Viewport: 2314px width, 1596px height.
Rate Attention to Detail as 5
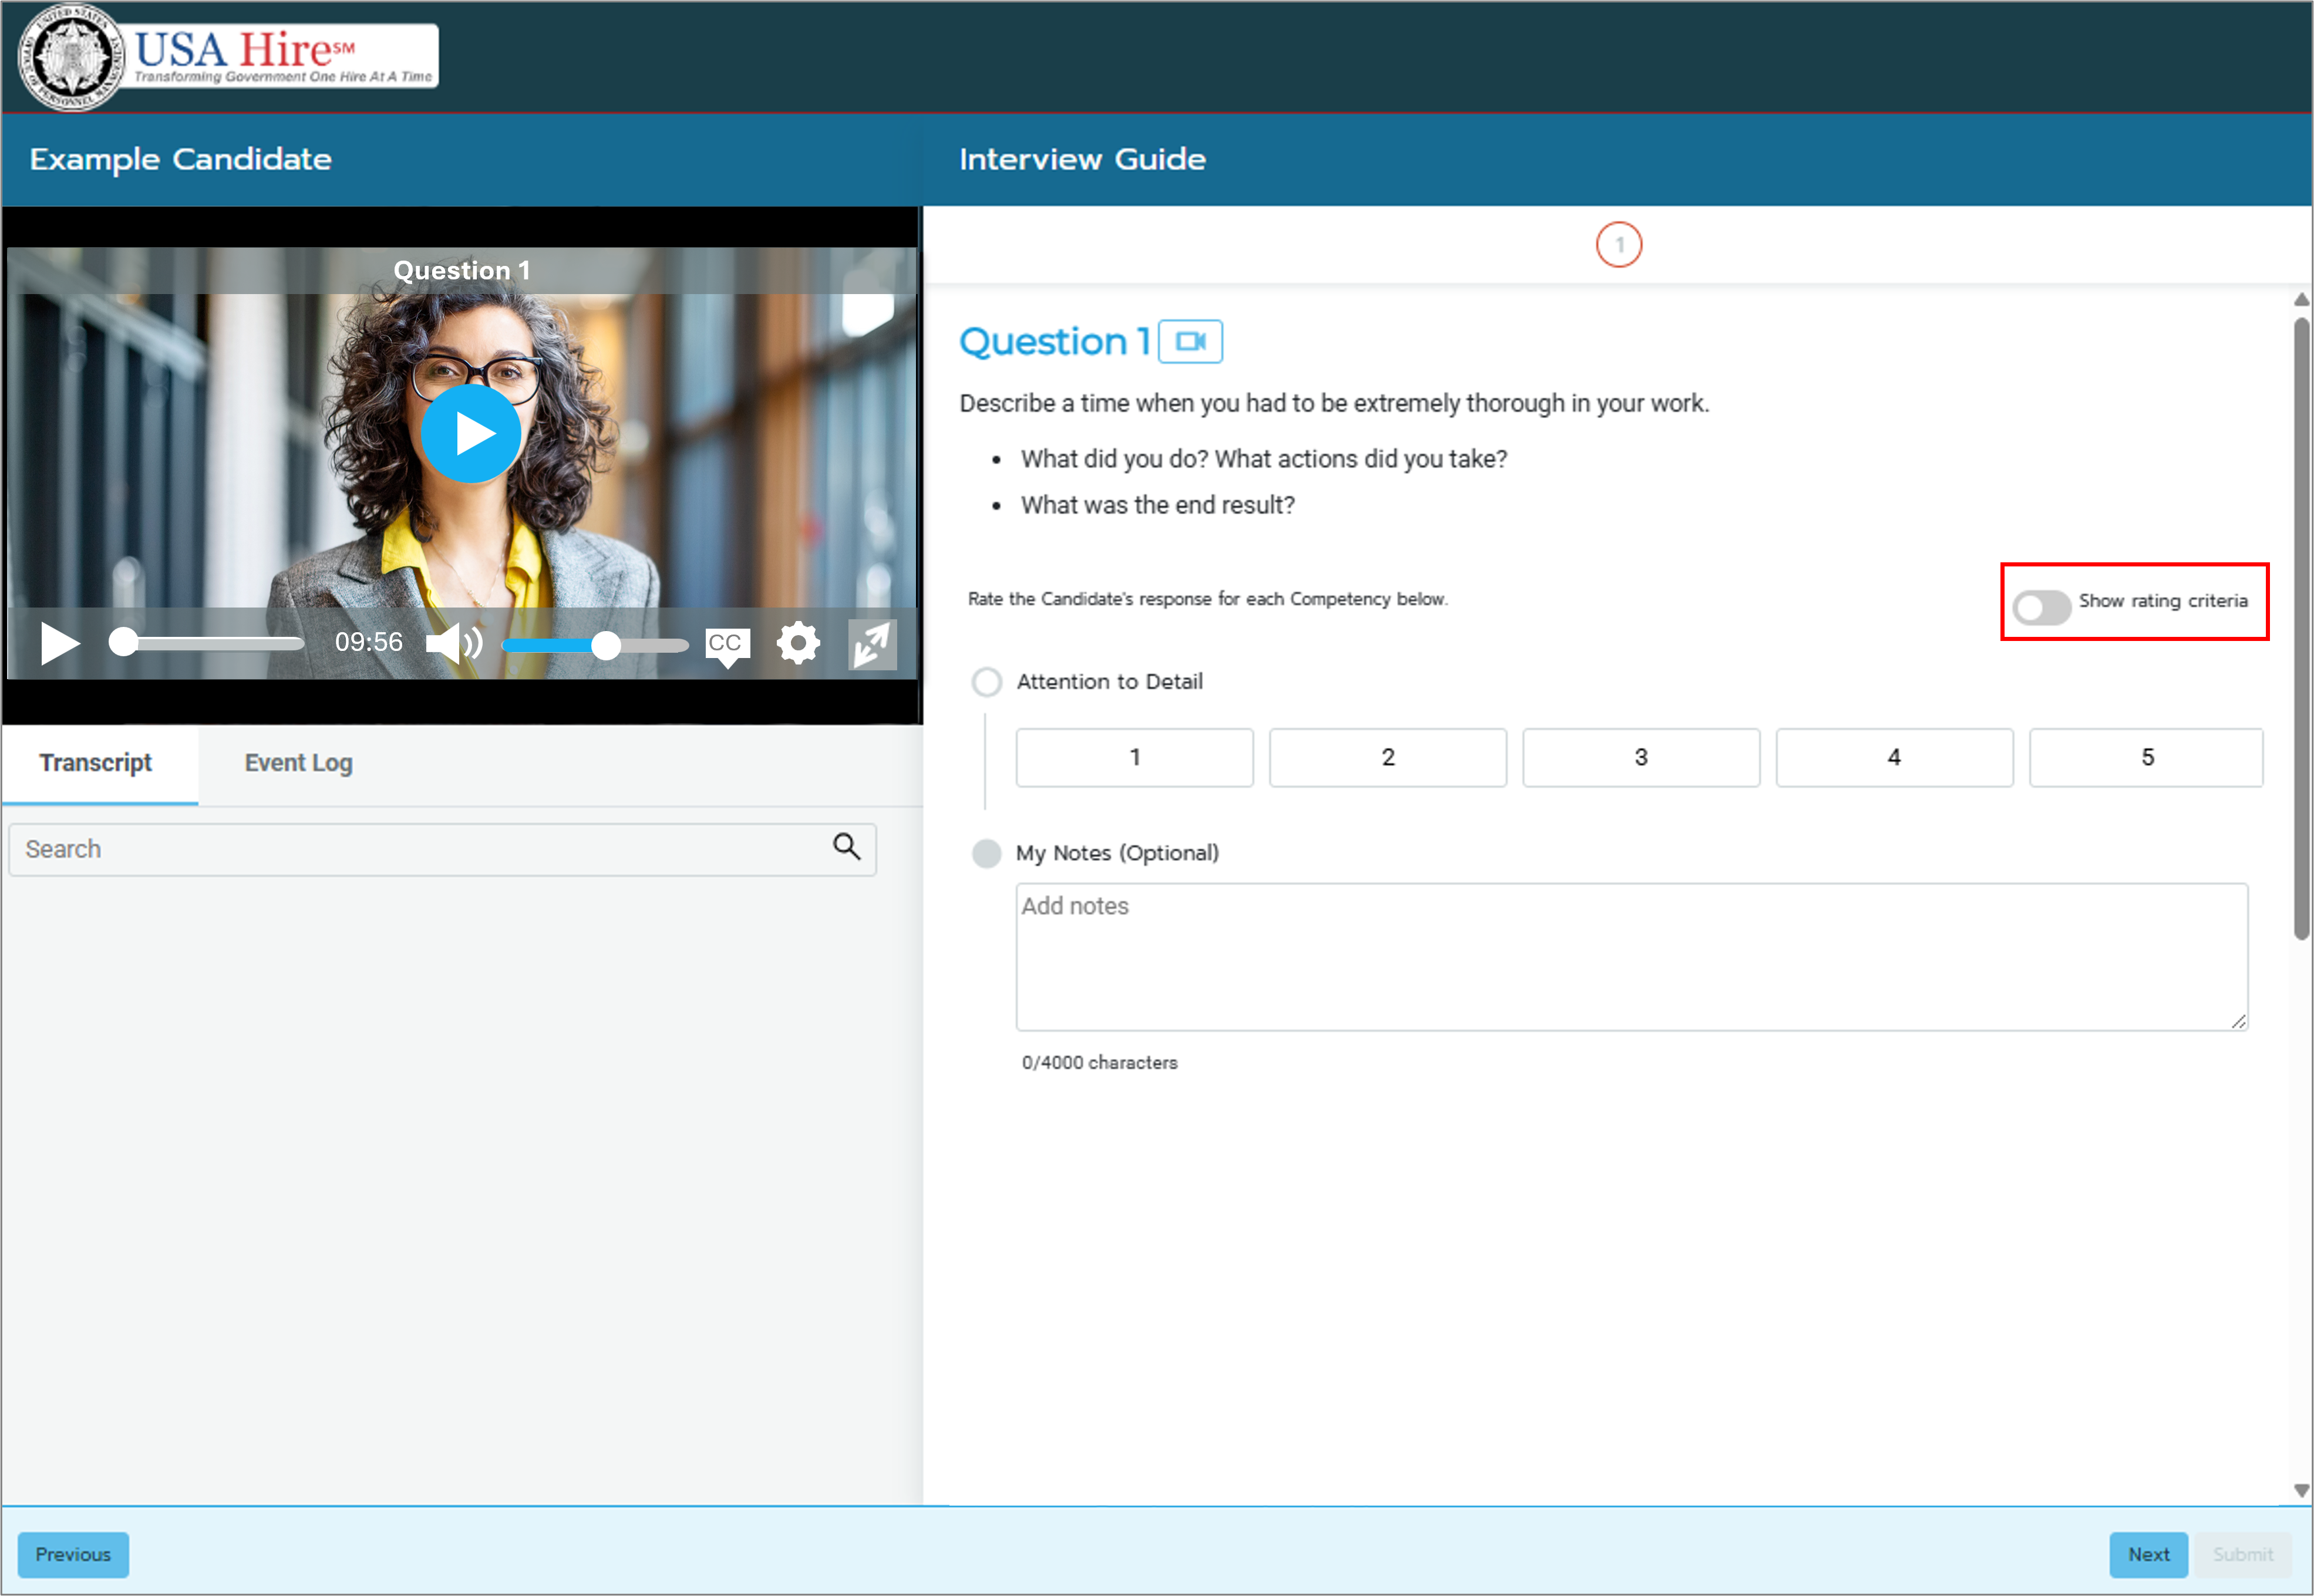[2146, 758]
